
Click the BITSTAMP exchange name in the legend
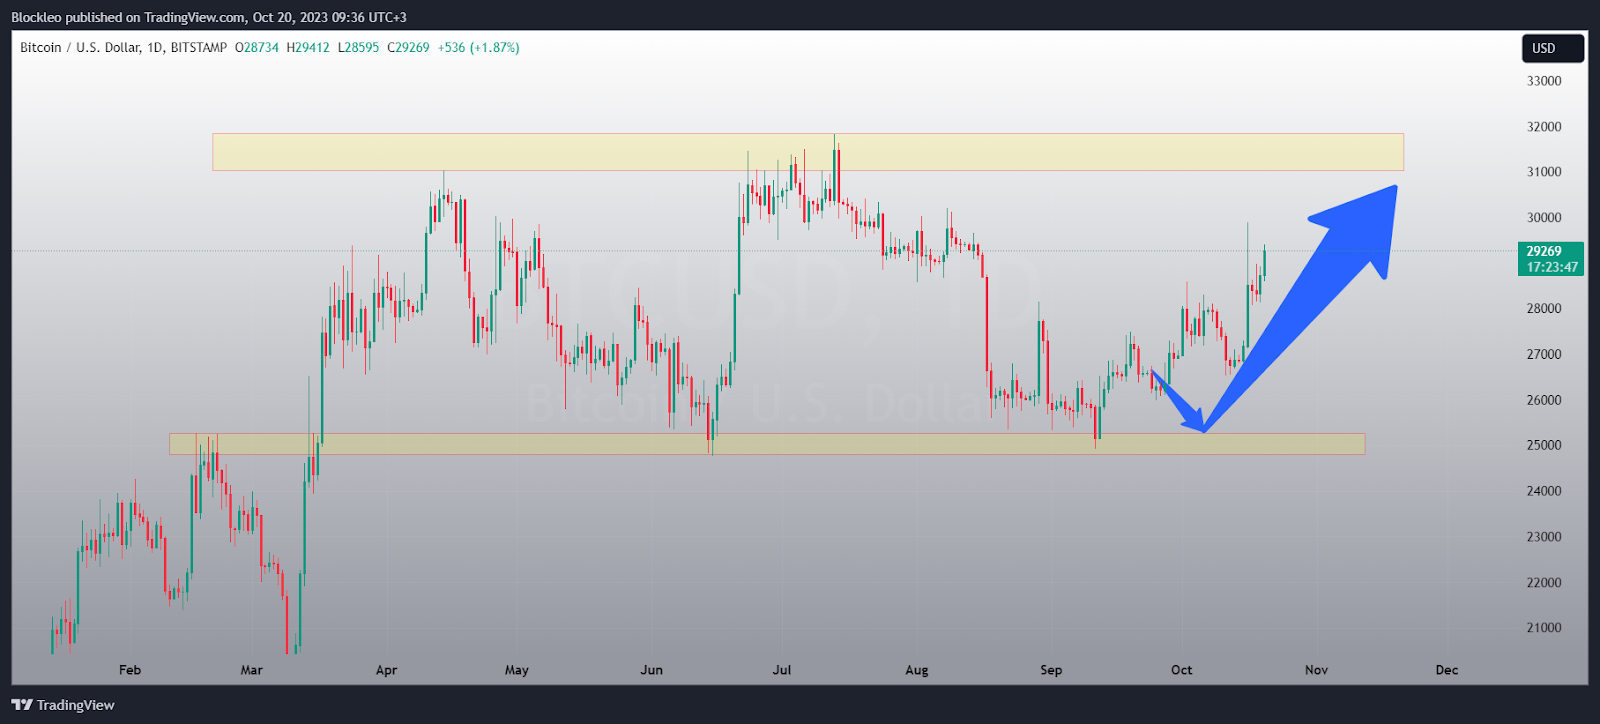[199, 48]
